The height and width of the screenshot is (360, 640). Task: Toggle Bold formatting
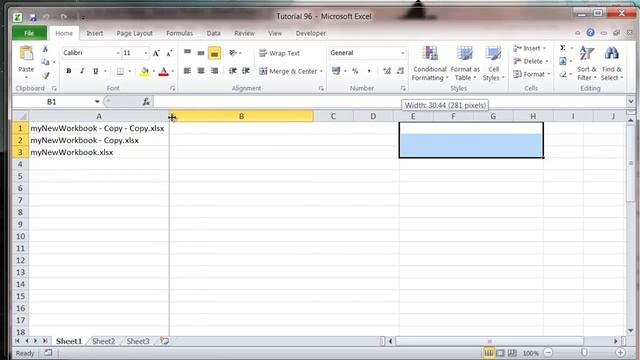coord(69,71)
